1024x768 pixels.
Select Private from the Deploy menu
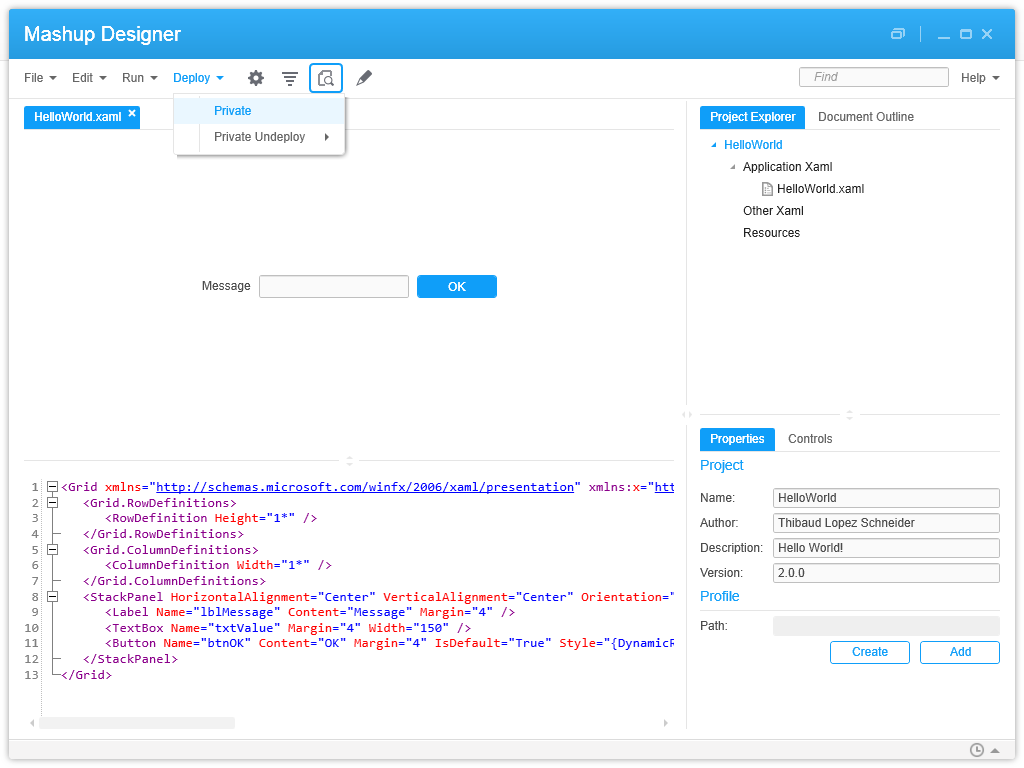[233, 111]
